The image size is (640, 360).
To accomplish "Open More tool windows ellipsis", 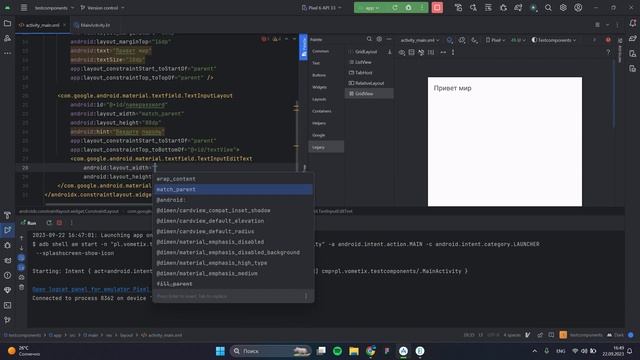I will click(7, 53).
